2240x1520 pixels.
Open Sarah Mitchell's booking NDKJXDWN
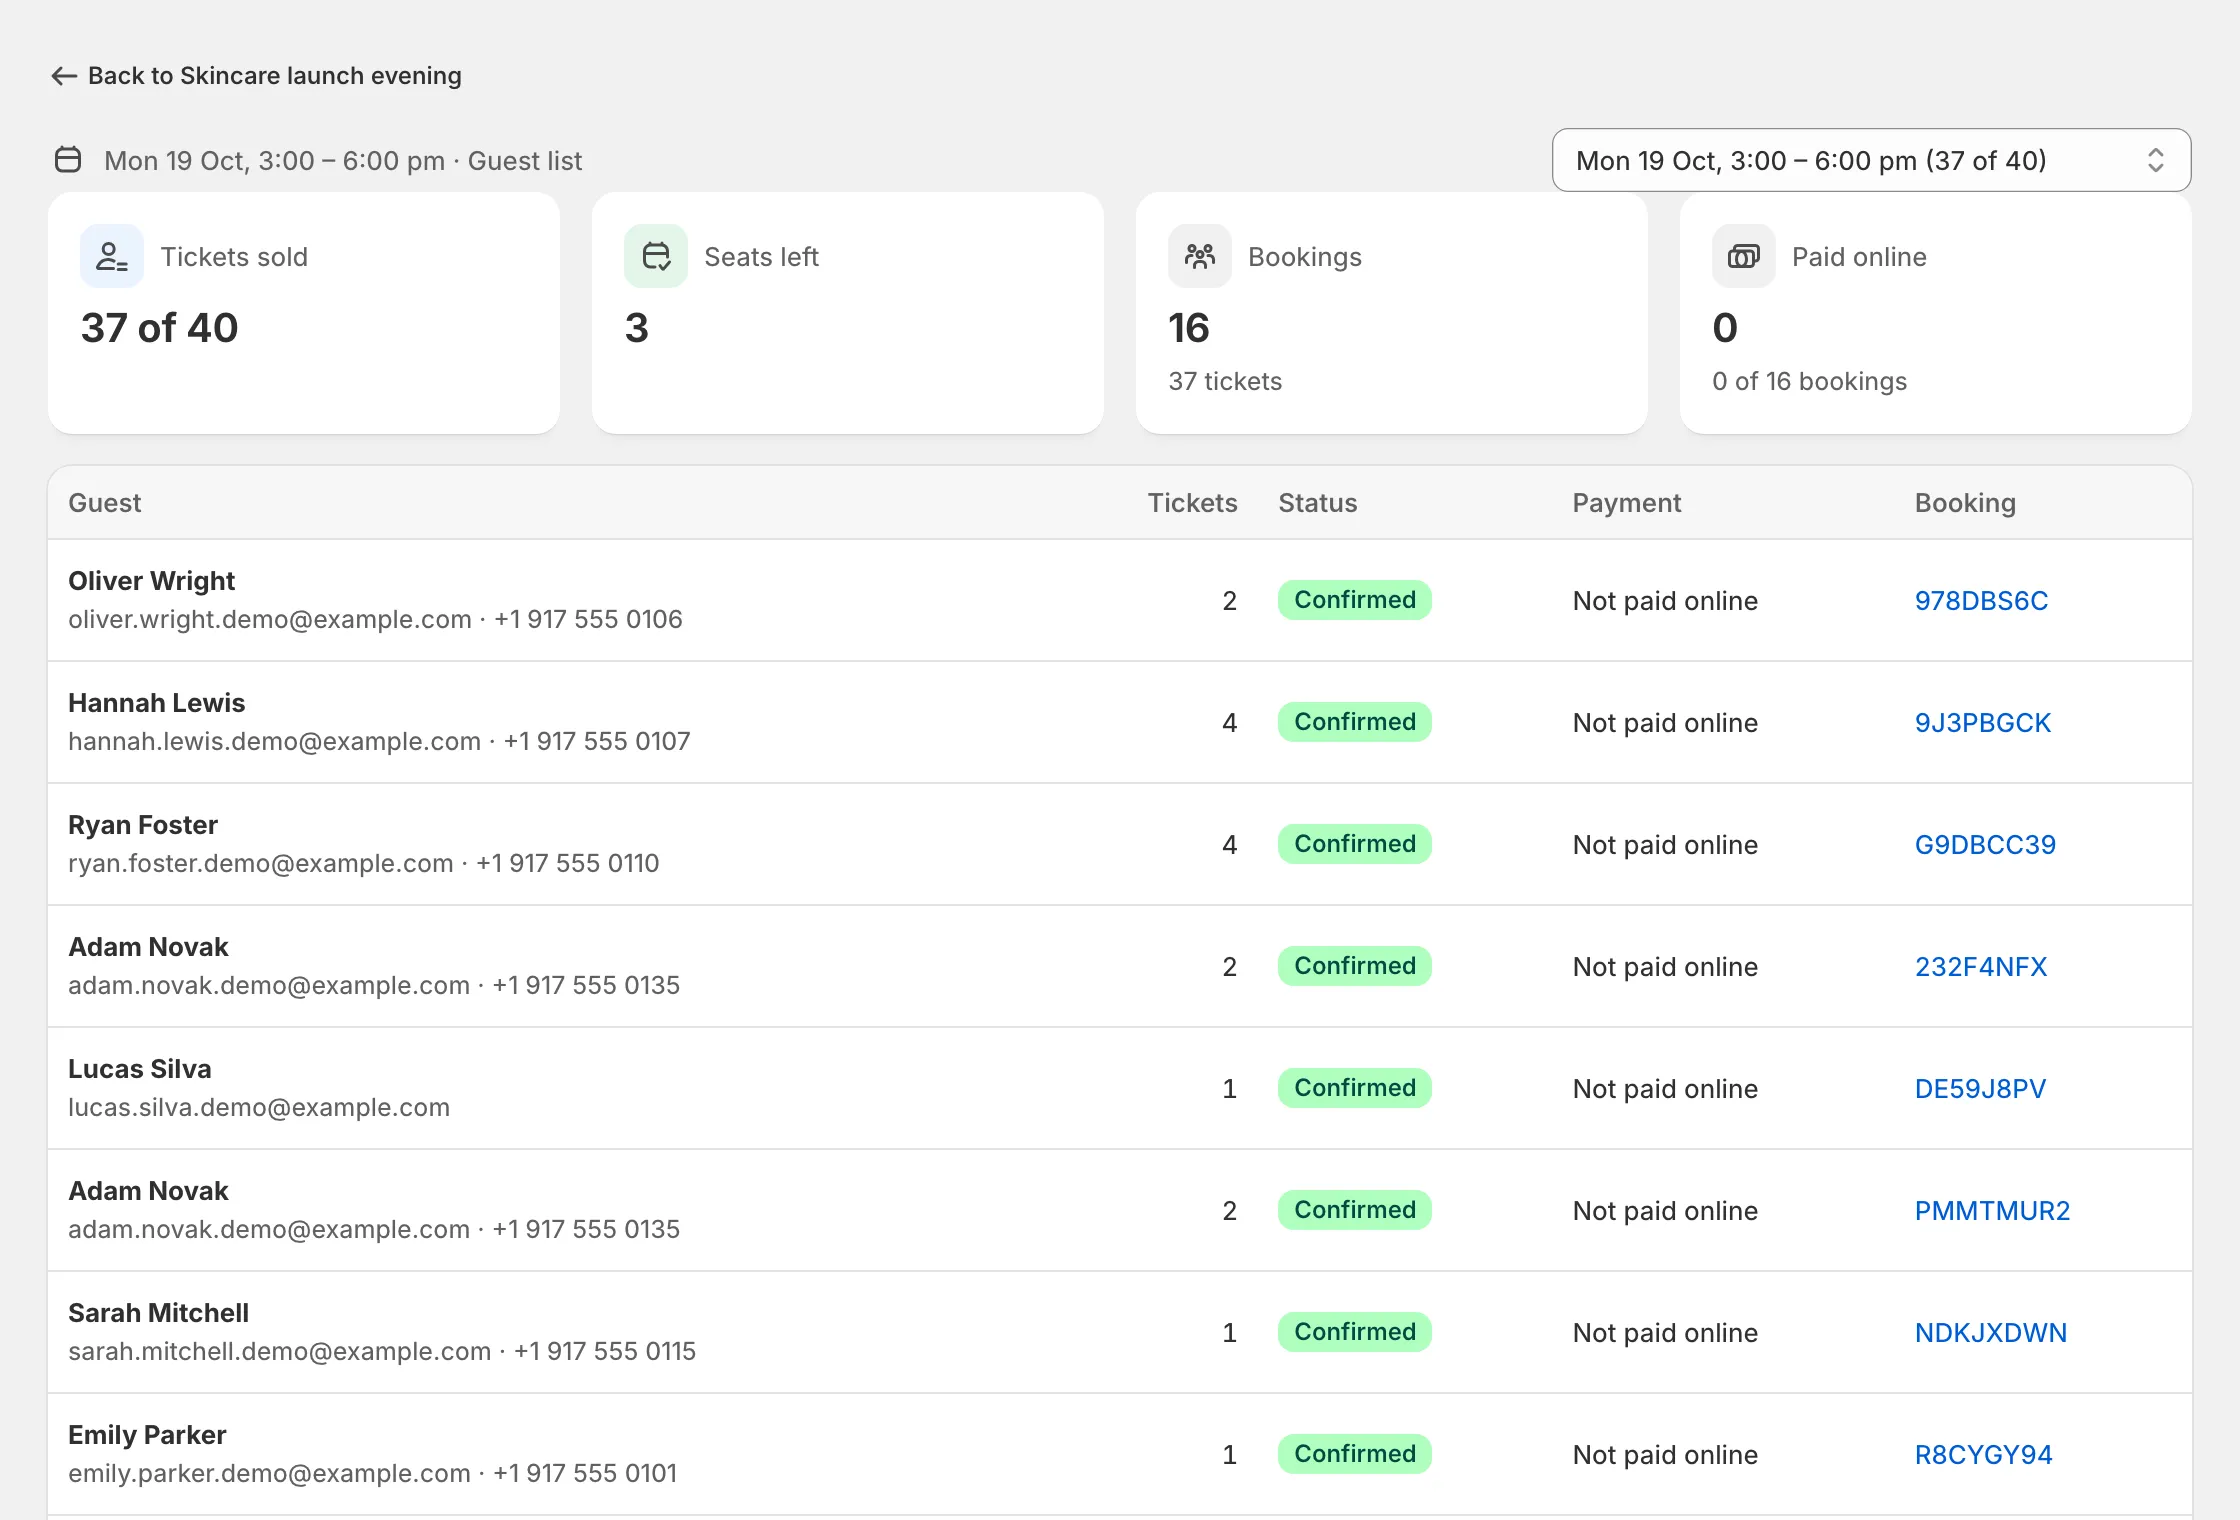point(1991,1332)
